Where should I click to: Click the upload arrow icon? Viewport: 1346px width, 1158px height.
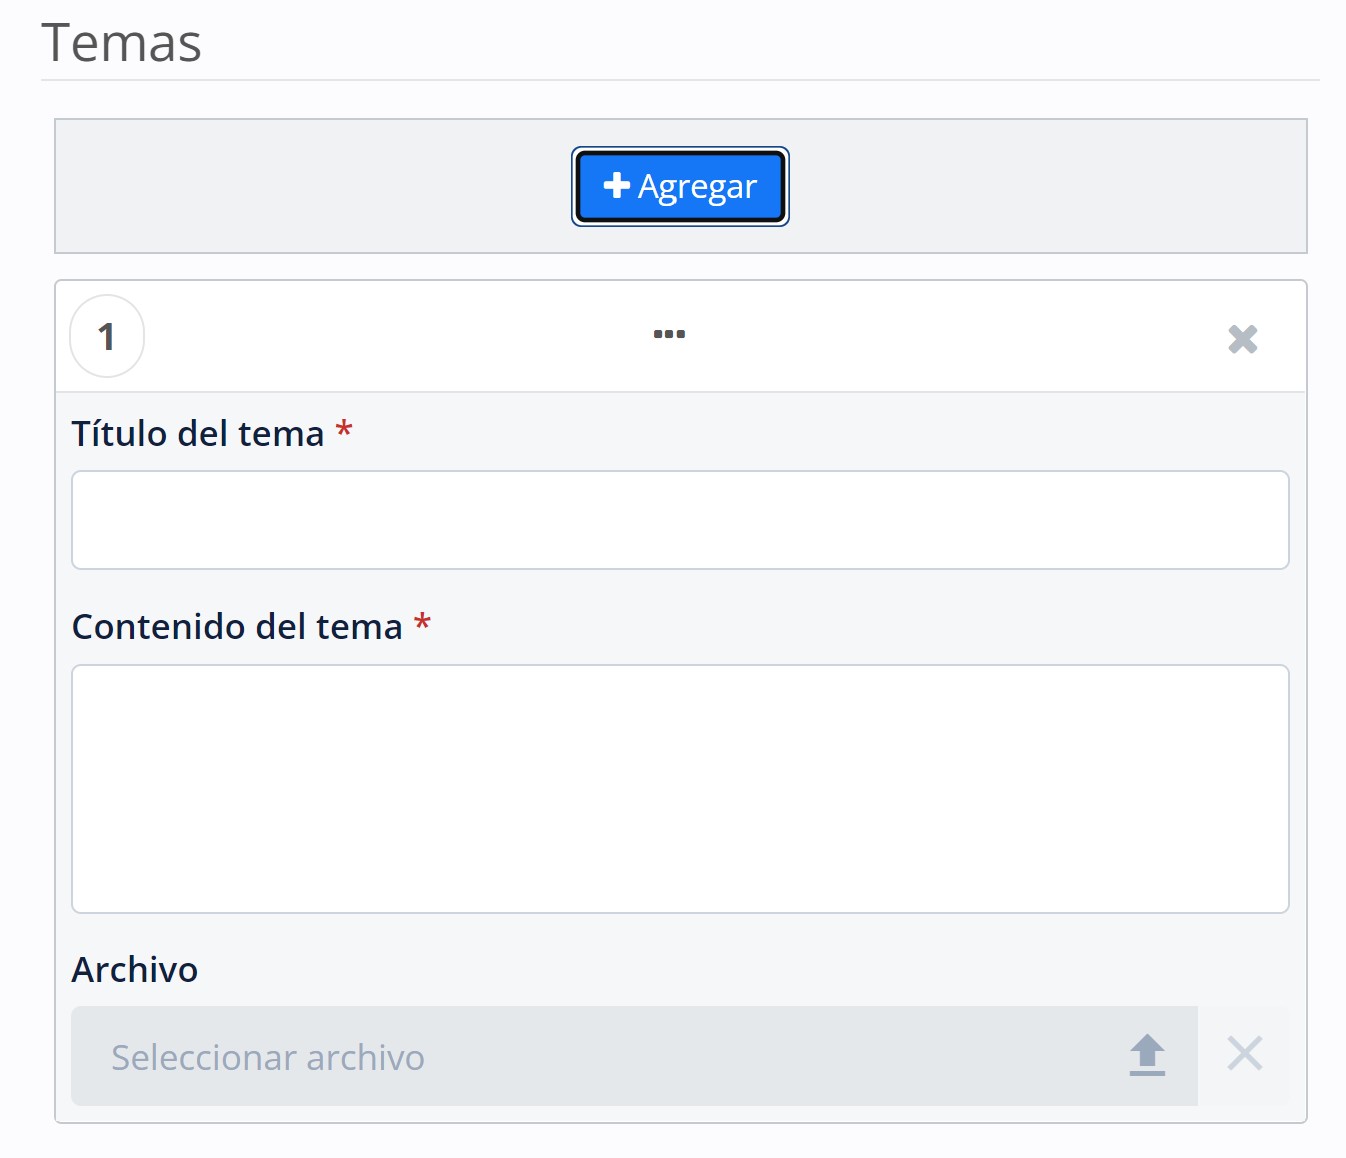(1147, 1055)
